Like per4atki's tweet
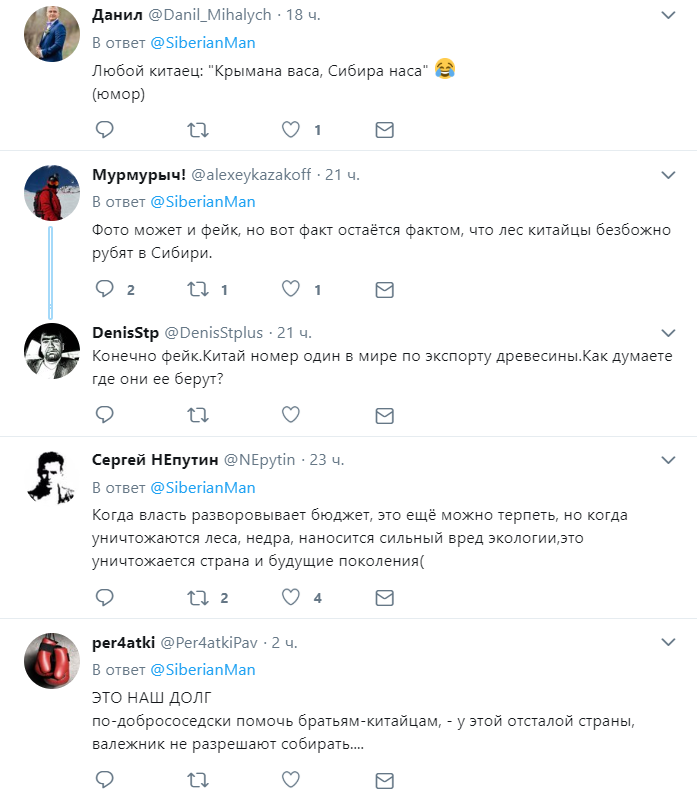The width and height of the screenshot is (697, 795). tap(291, 779)
